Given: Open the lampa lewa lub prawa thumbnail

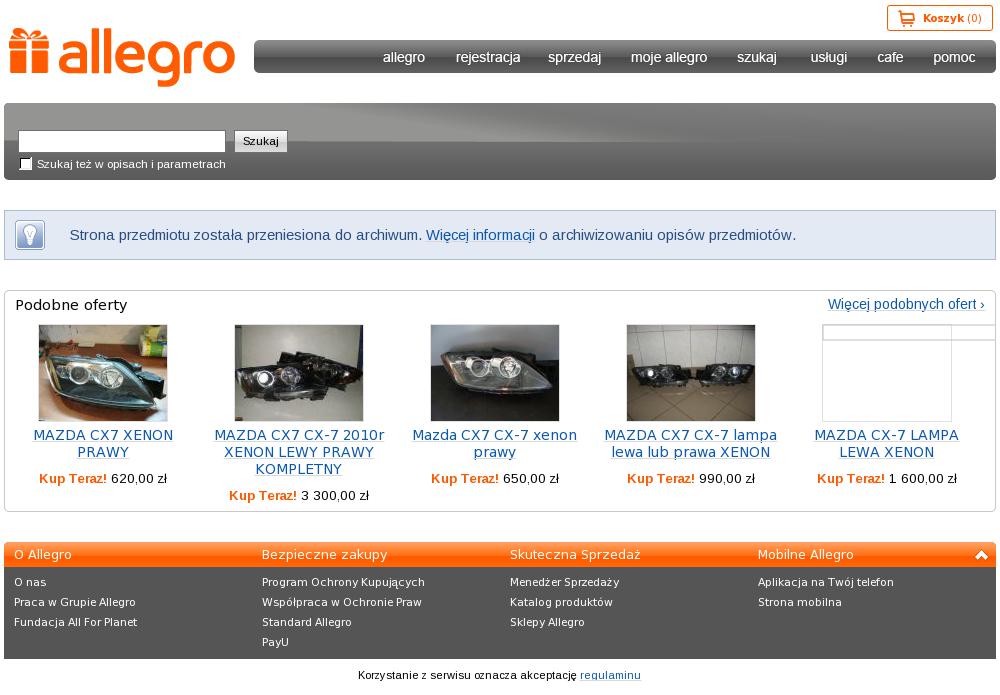Looking at the screenshot, I should tap(691, 373).
